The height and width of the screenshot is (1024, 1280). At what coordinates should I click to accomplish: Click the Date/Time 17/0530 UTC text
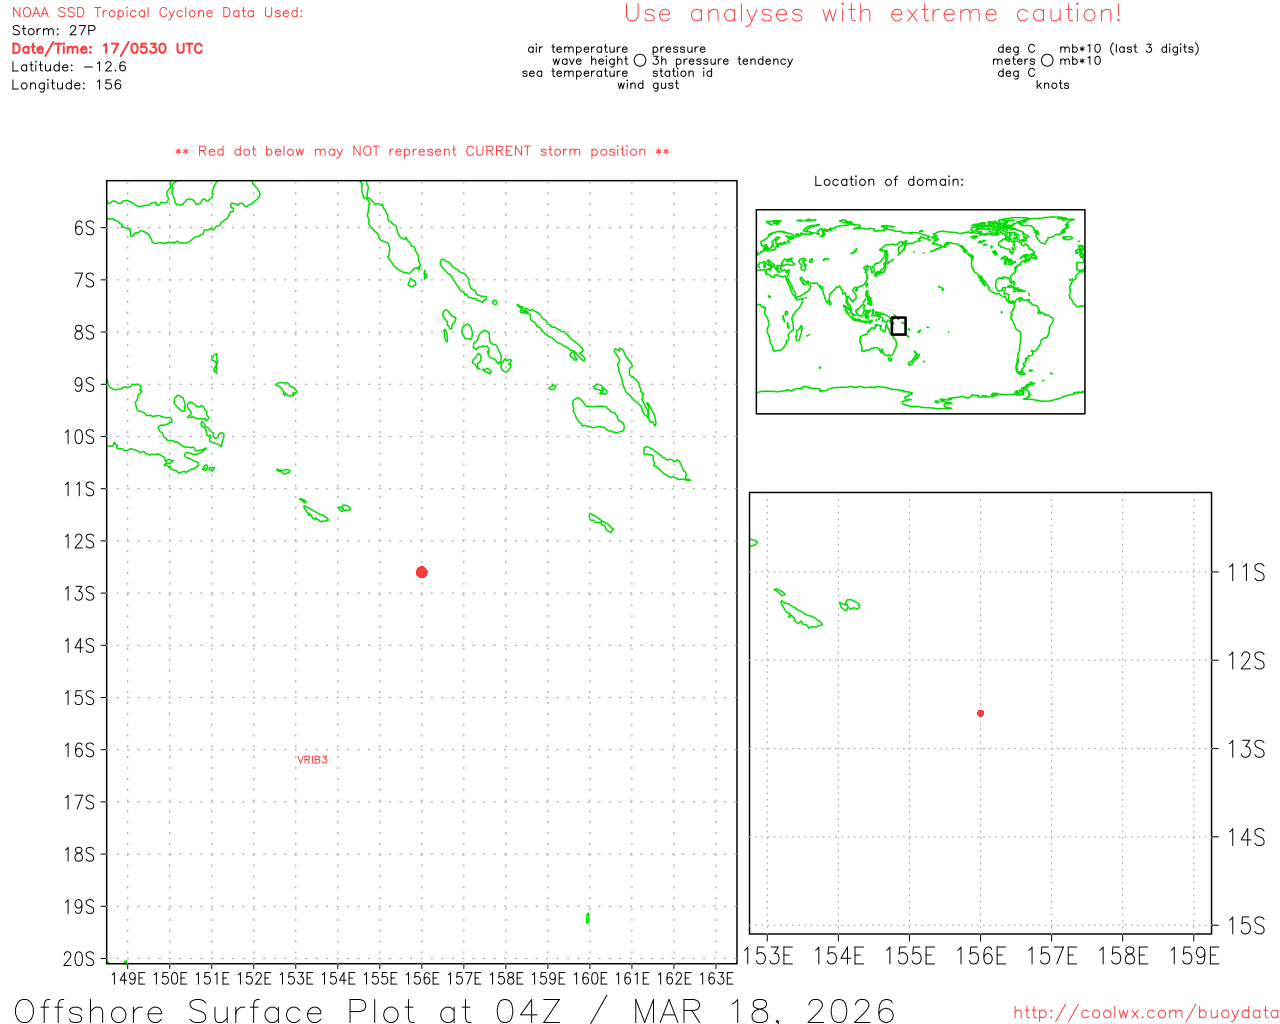(107, 49)
